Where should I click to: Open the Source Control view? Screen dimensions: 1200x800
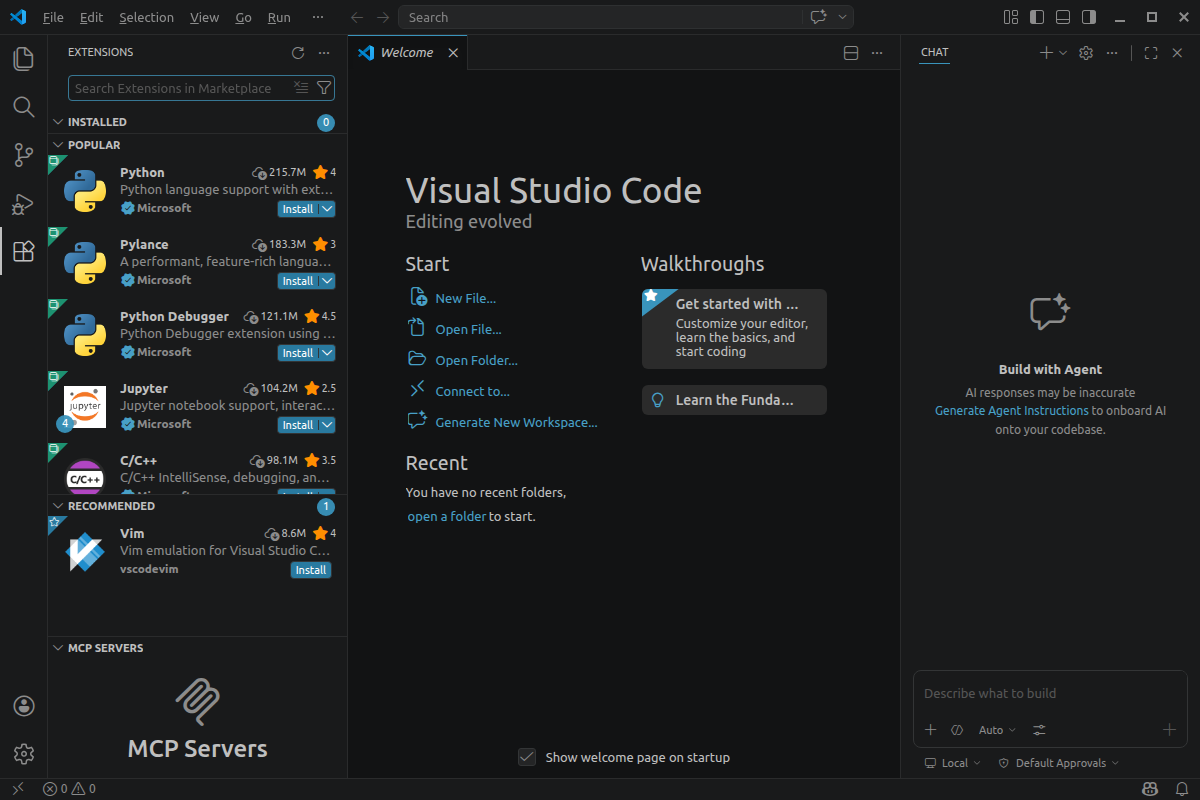pos(23,155)
